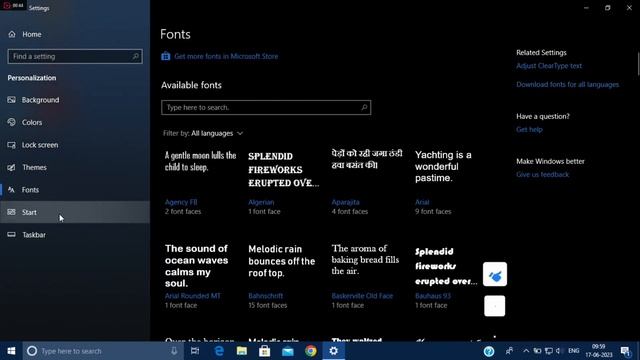Open the Start settings page

[75, 212]
